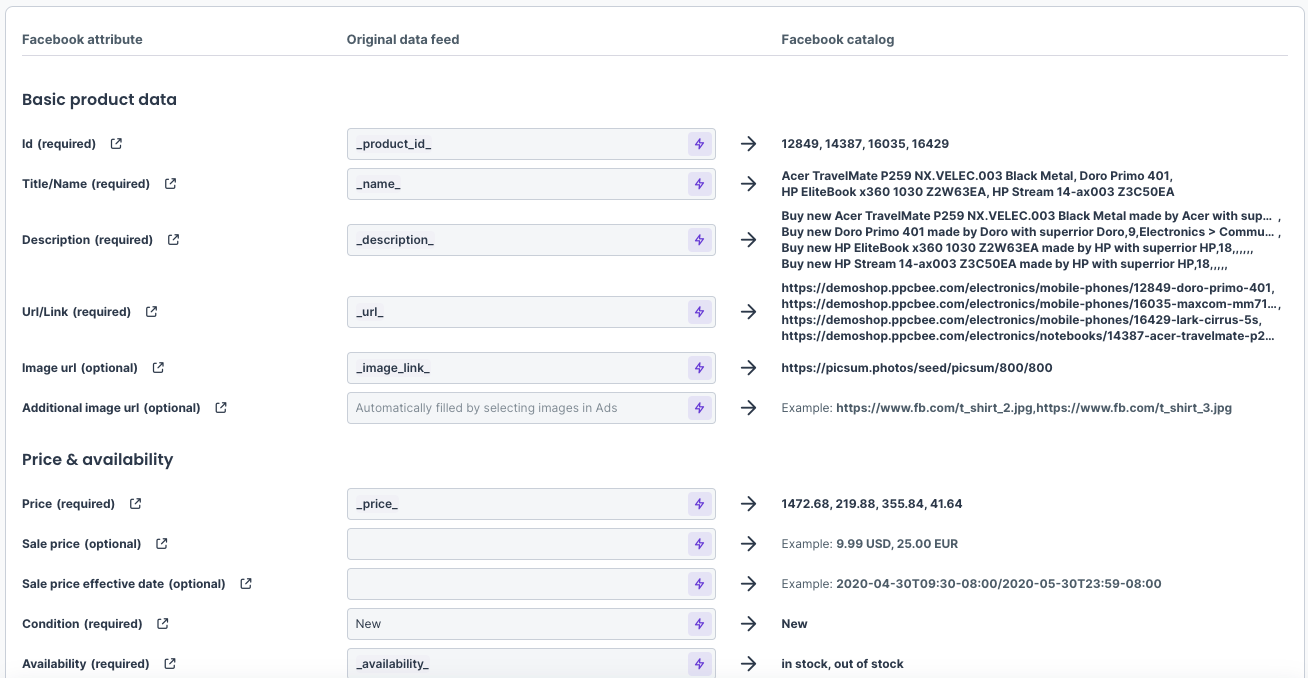This screenshot has width=1308, height=678.
Task: Open external link icon beside Availability
Action: (x=170, y=664)
